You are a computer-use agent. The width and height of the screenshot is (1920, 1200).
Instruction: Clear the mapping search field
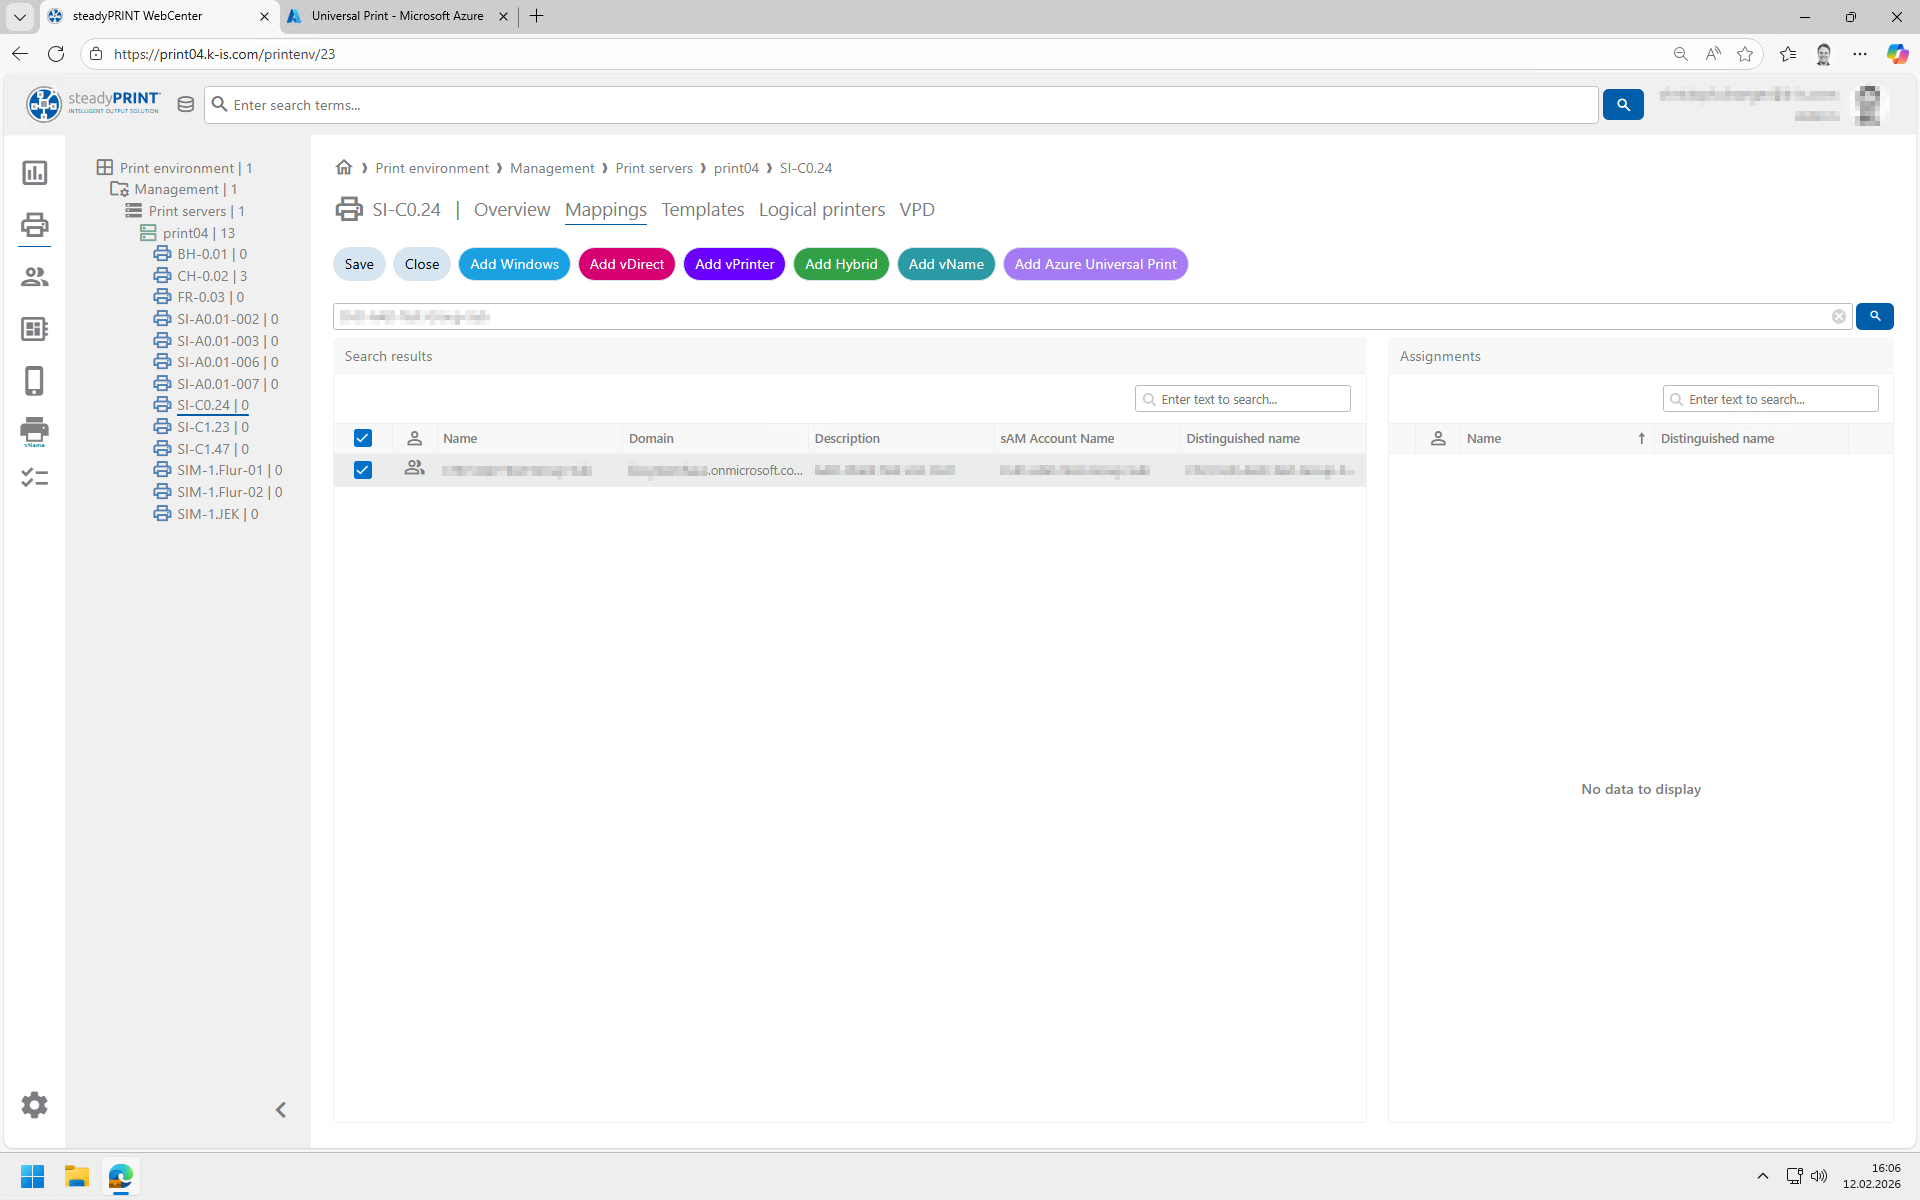click(x=1838, y=316)
